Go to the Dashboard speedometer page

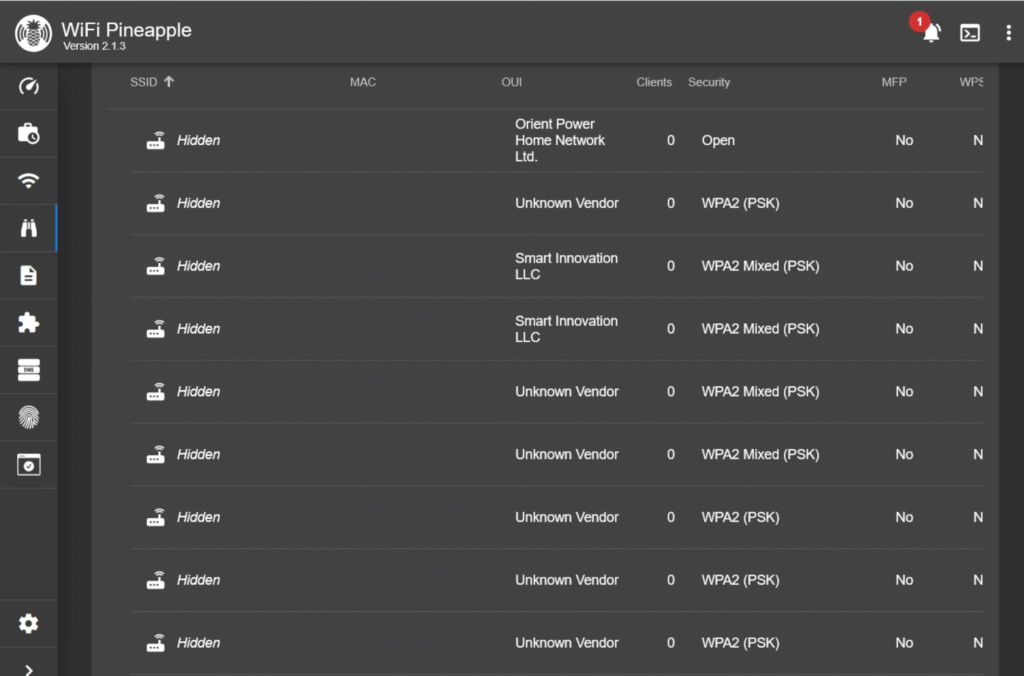point(29,86)
